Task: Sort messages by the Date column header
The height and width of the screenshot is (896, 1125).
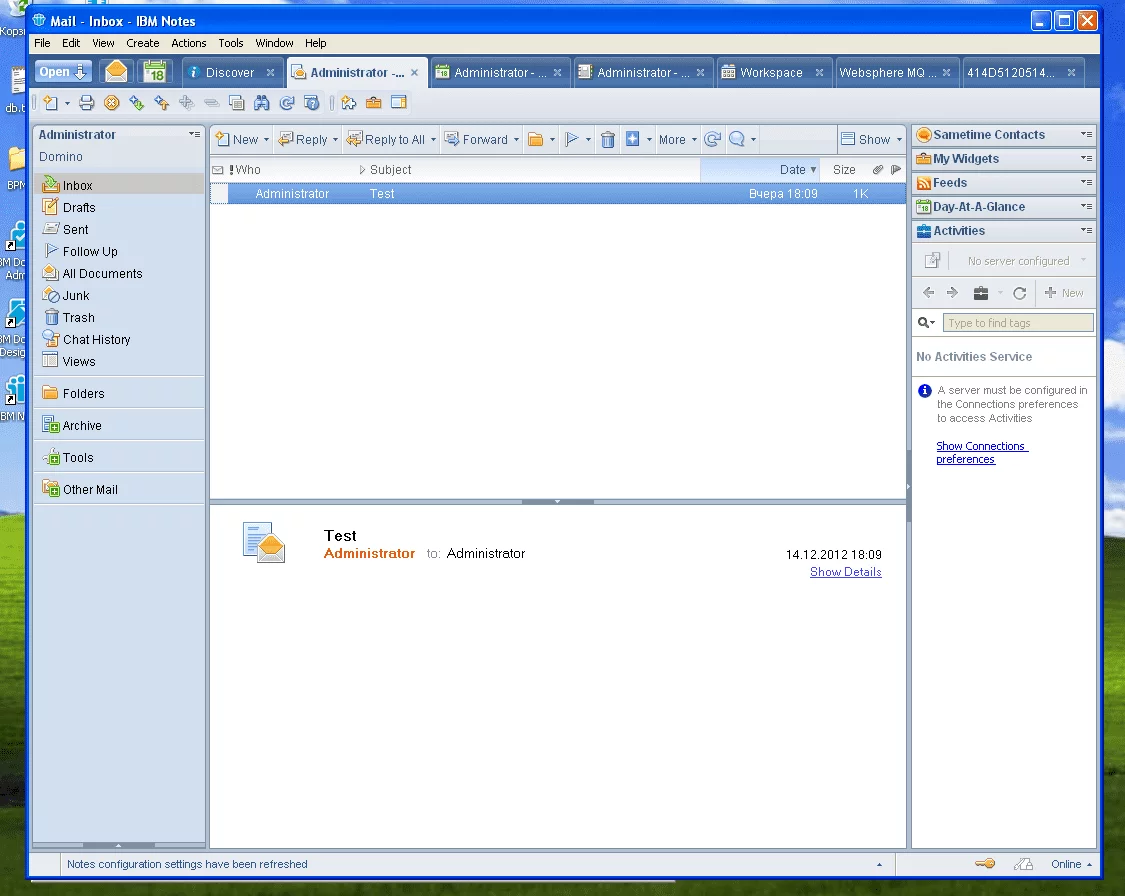Action: click(x=792, y=170)
